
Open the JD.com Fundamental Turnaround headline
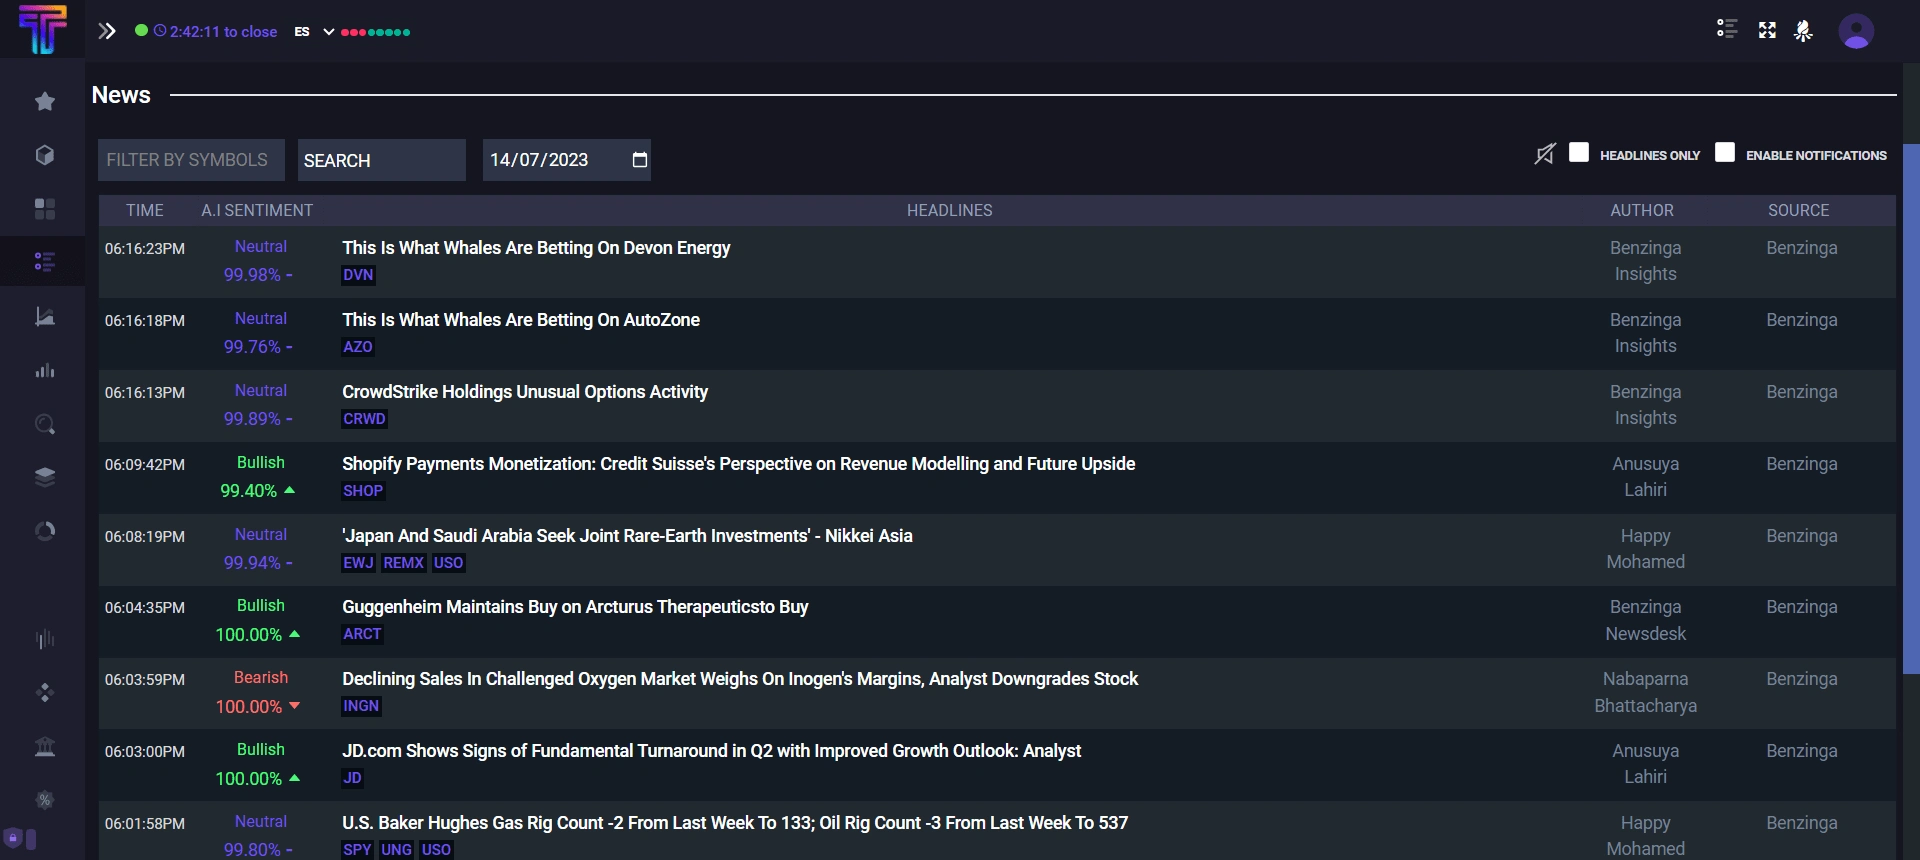pos(712,751)
